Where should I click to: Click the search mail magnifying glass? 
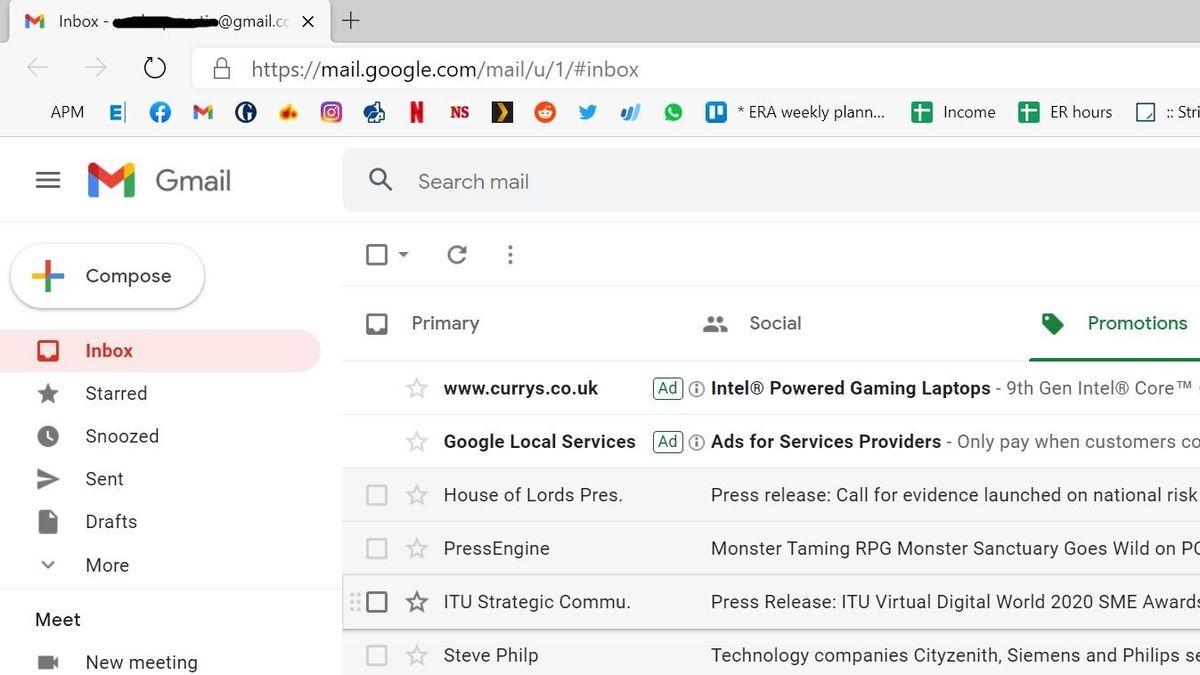click(380, 181)
